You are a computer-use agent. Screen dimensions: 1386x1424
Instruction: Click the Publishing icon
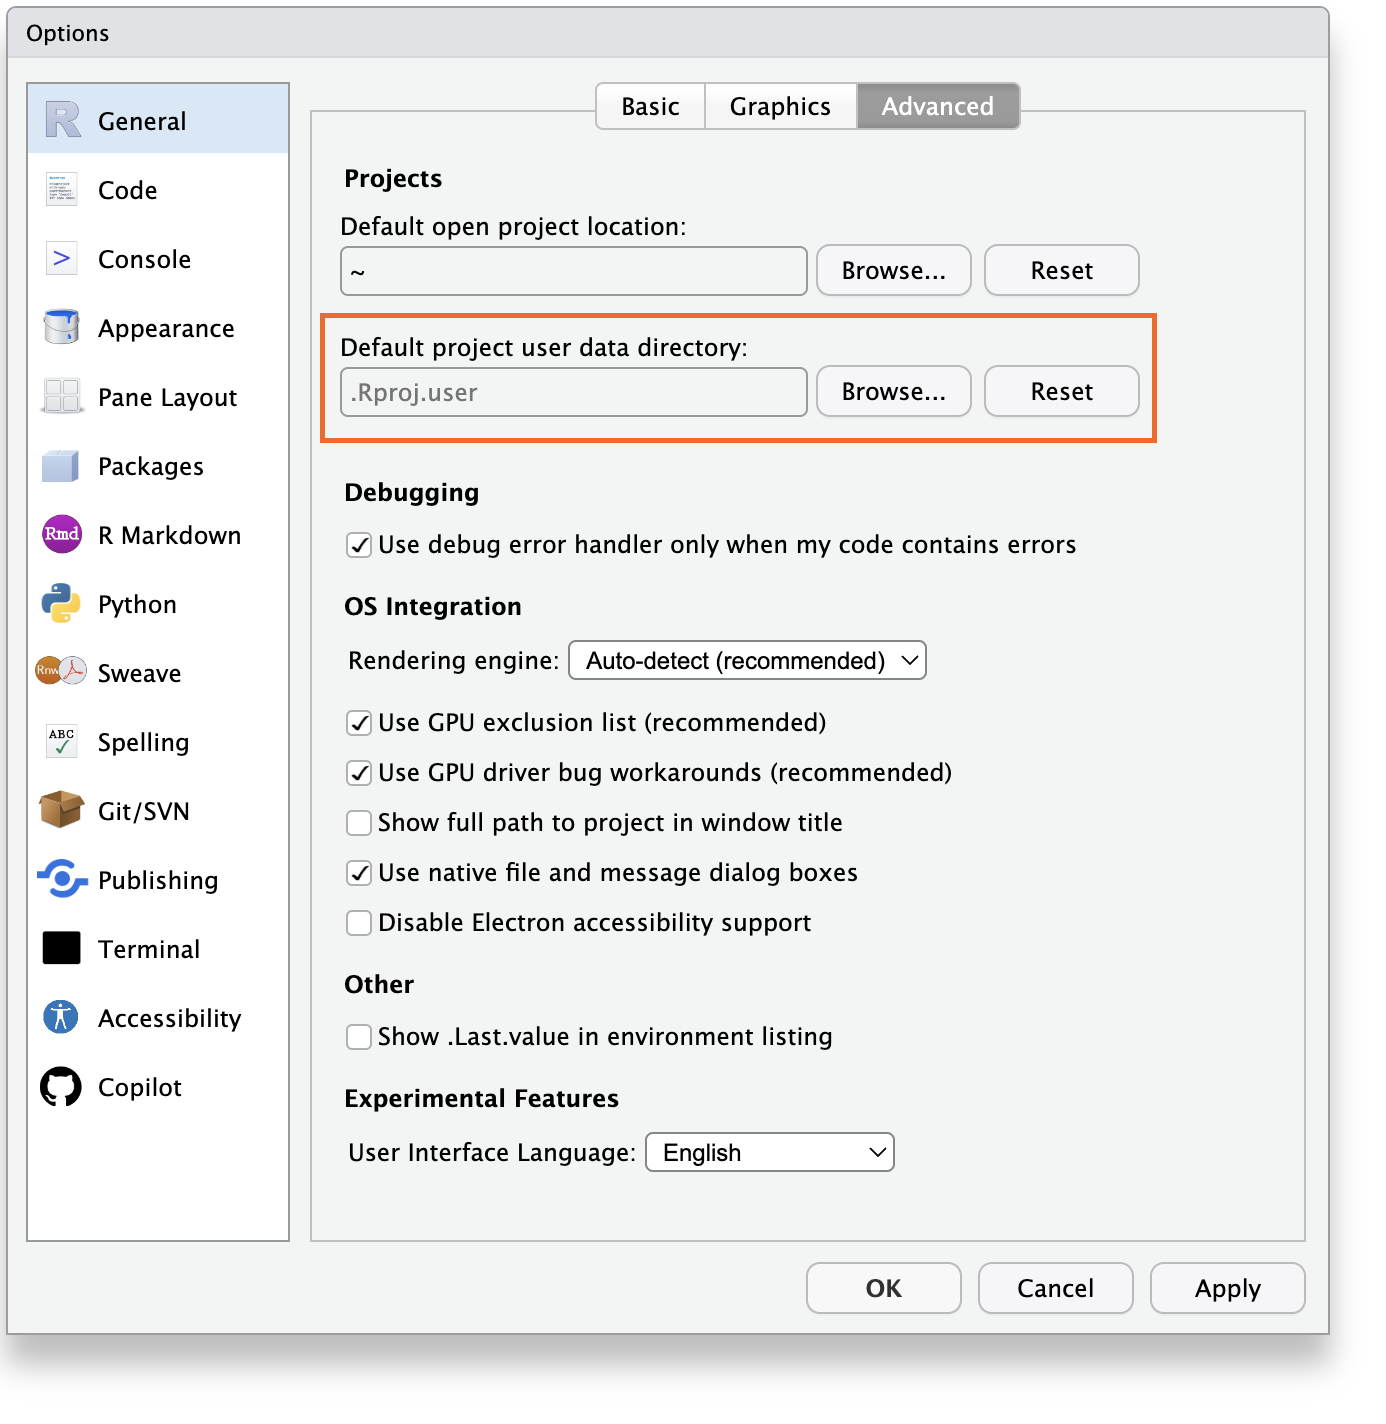point(61,880)
